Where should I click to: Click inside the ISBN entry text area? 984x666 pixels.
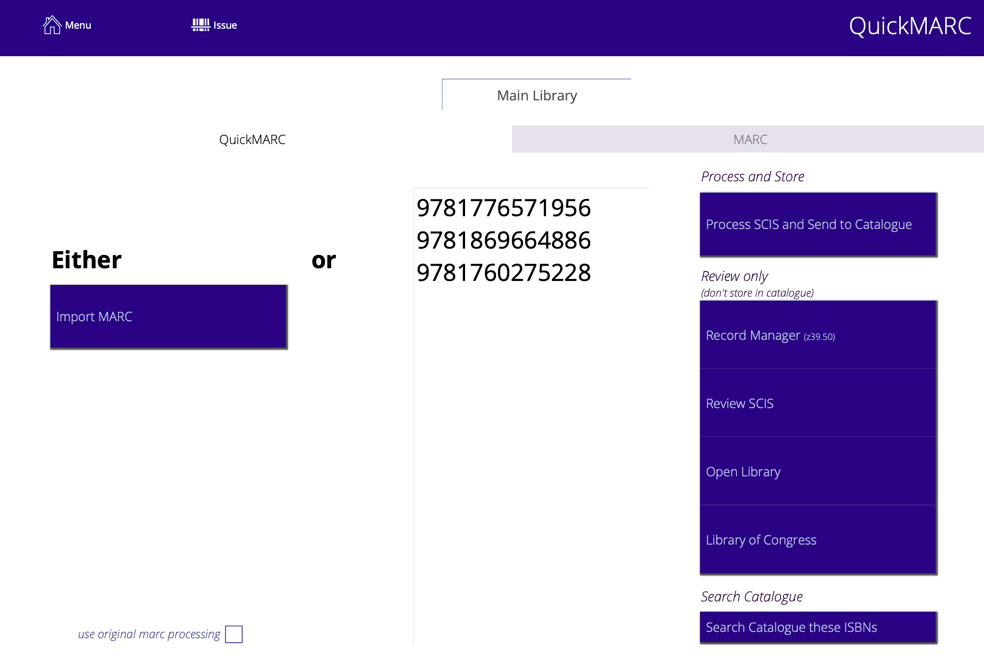point(531,450)
